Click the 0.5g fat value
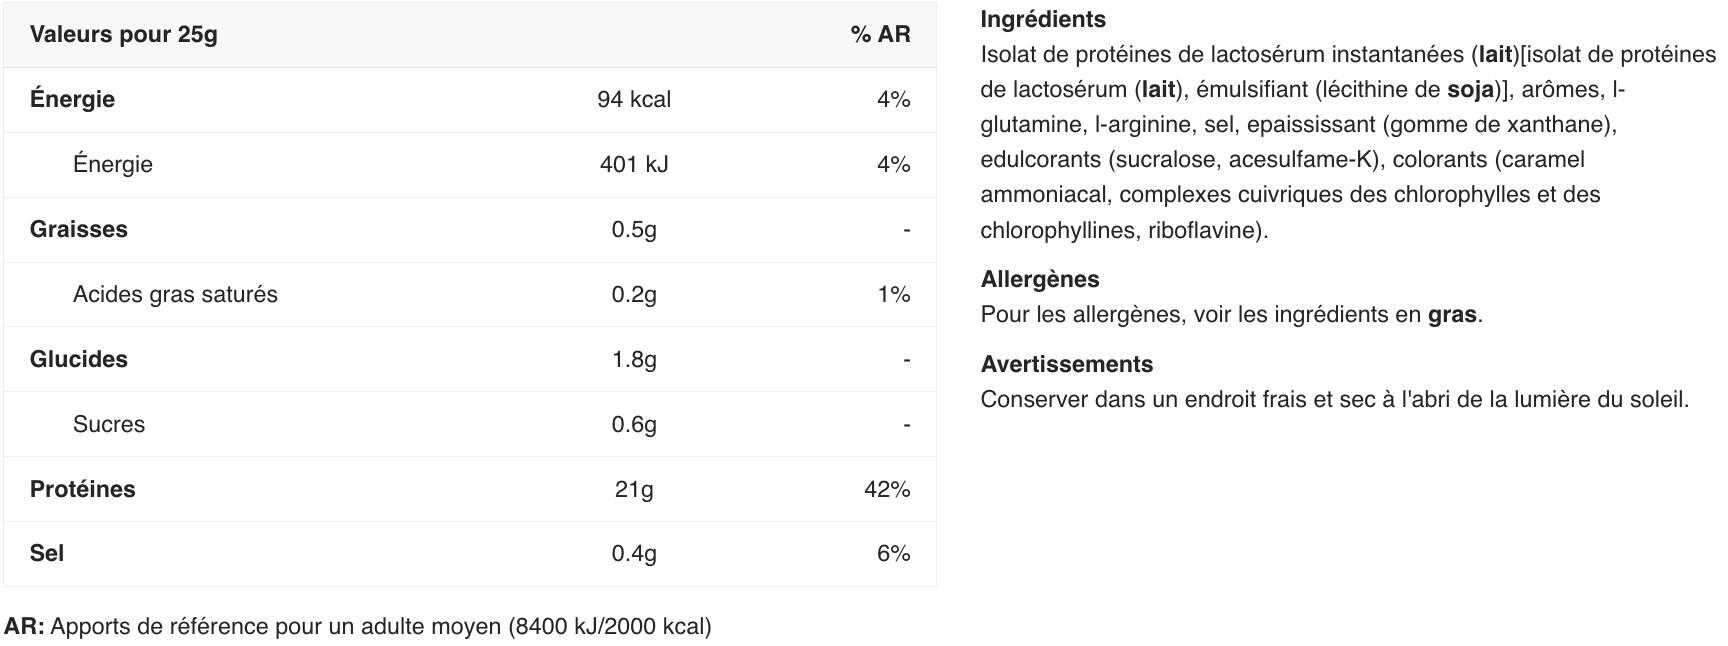This screenshot has height=646, width=1728. (634, 229)
